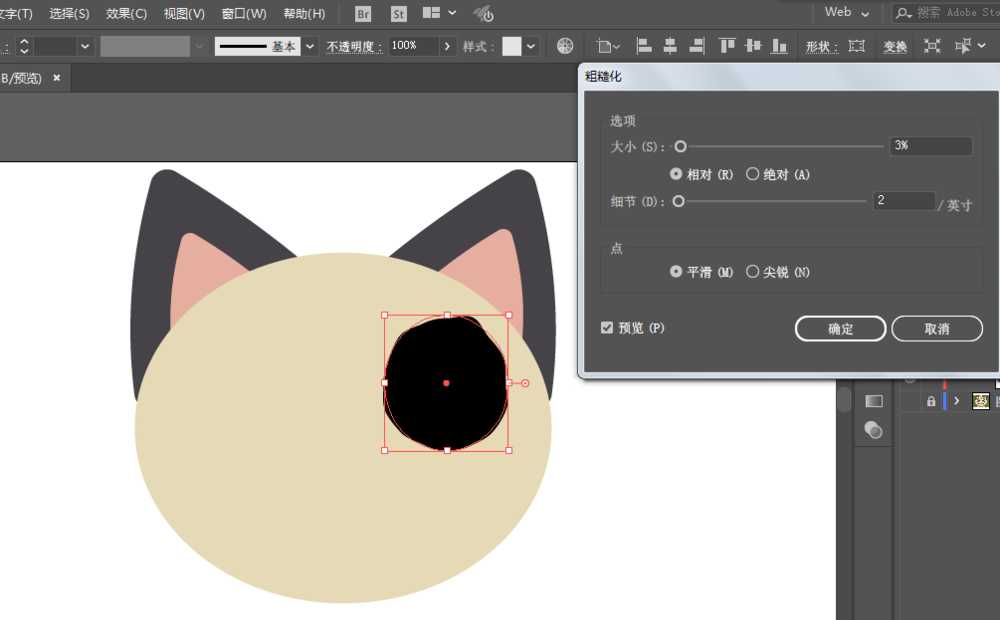1000x620 pixels.
Task: Expand the layer with the chevron arrow
Action: 955,400
